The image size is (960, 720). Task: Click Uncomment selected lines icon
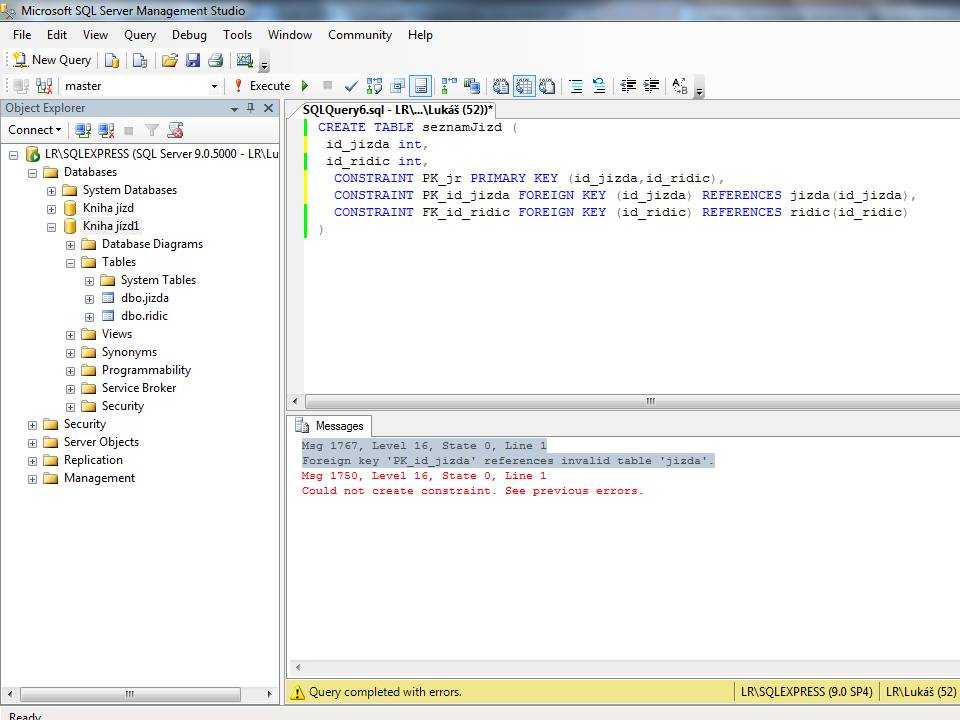tap(599, 86)
